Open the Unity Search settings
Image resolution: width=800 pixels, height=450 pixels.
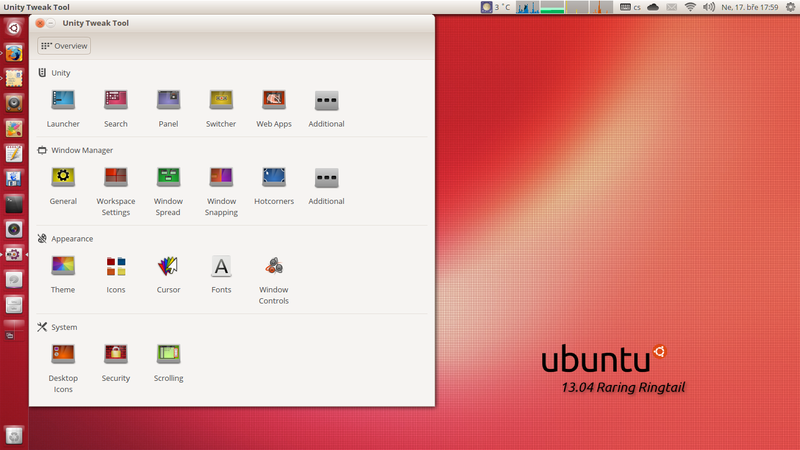(x=116, y=108)
